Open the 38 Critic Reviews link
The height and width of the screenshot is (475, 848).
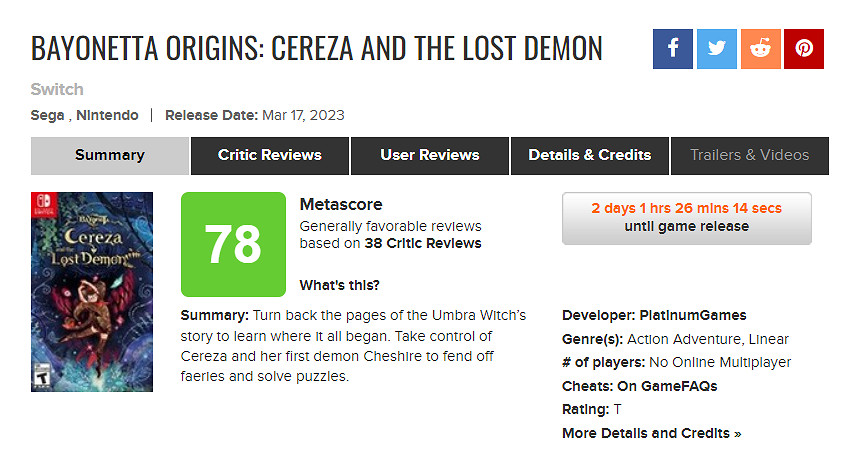click(x=435, y=243)
